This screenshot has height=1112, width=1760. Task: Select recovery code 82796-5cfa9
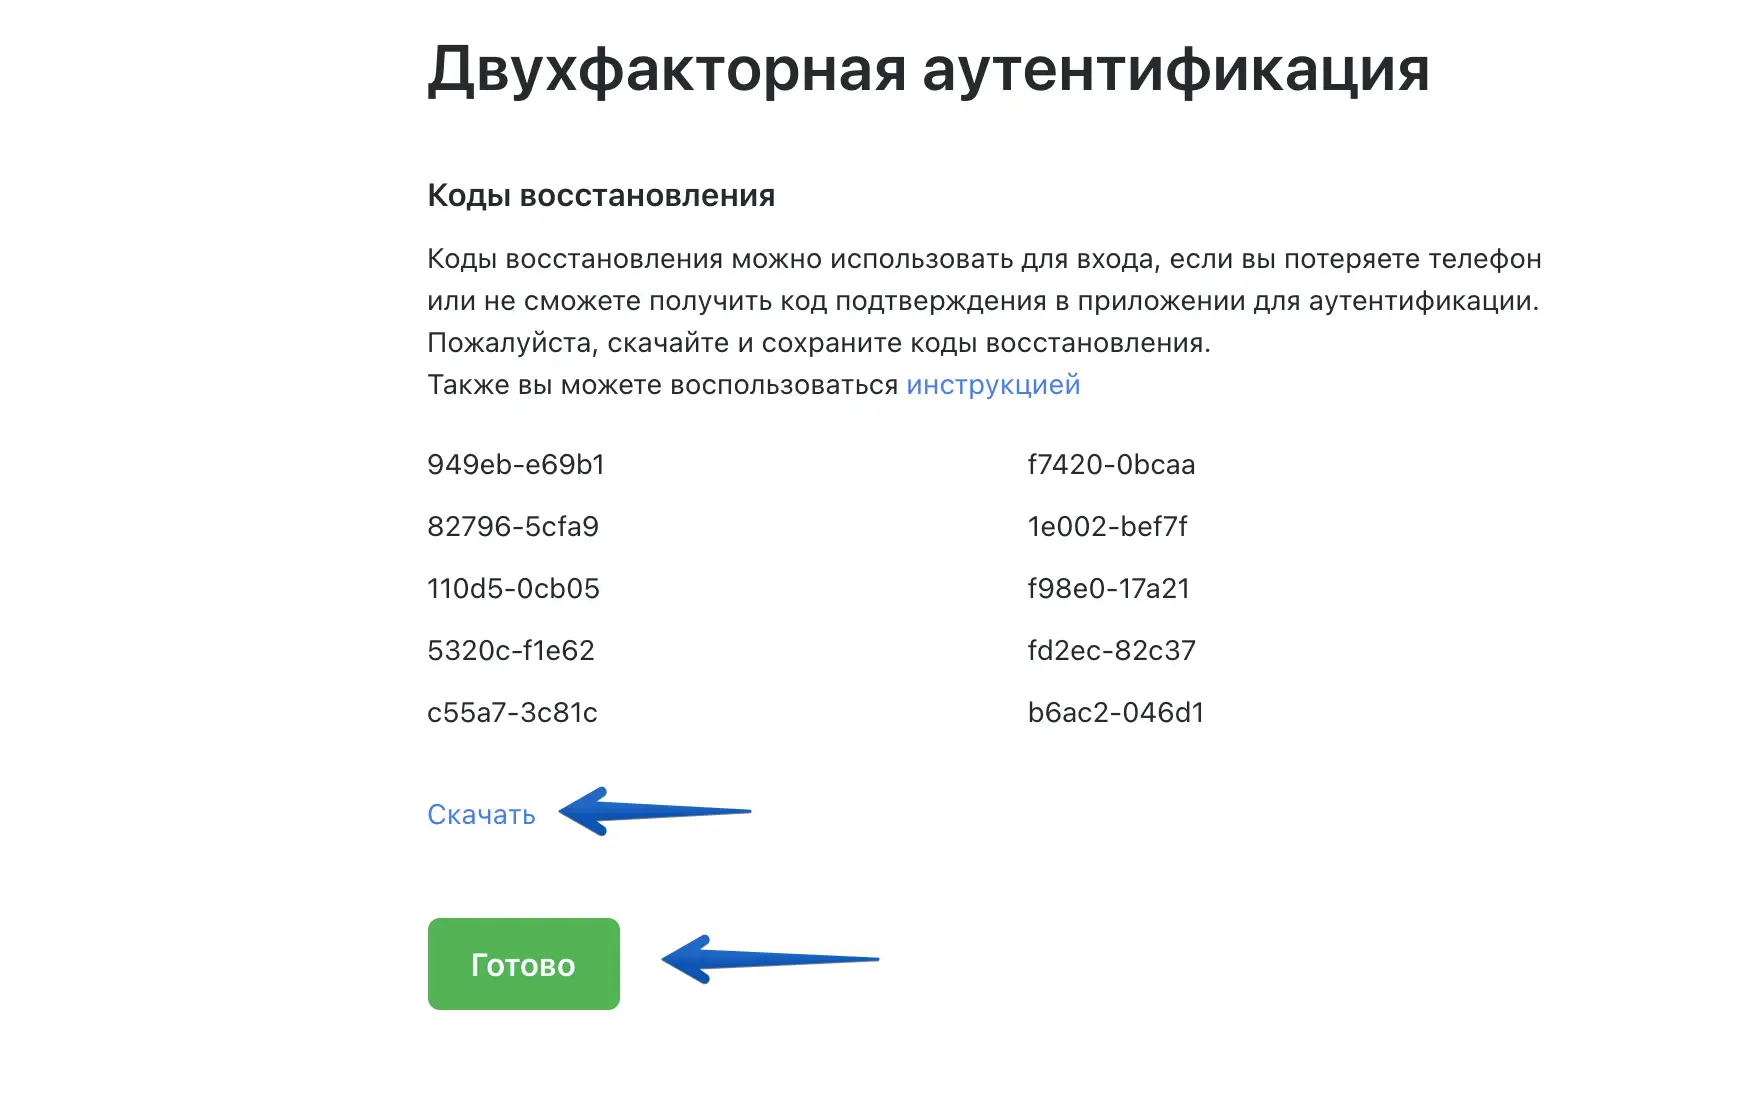click(x=513, y=527)
